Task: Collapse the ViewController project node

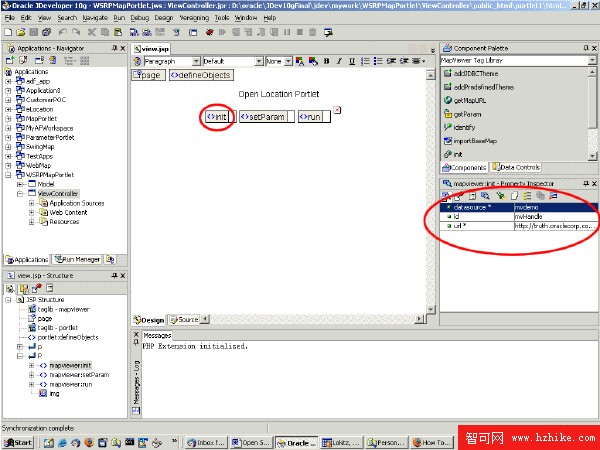Action: [20, 194]
